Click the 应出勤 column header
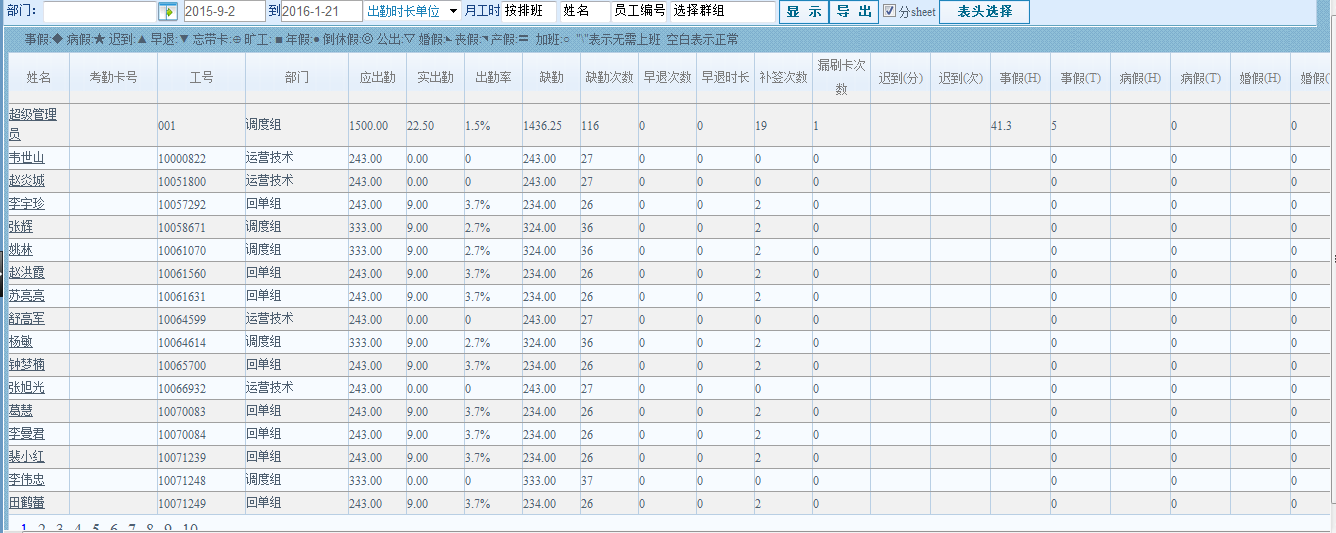1336x533 pixels. [x=377, y=77]
